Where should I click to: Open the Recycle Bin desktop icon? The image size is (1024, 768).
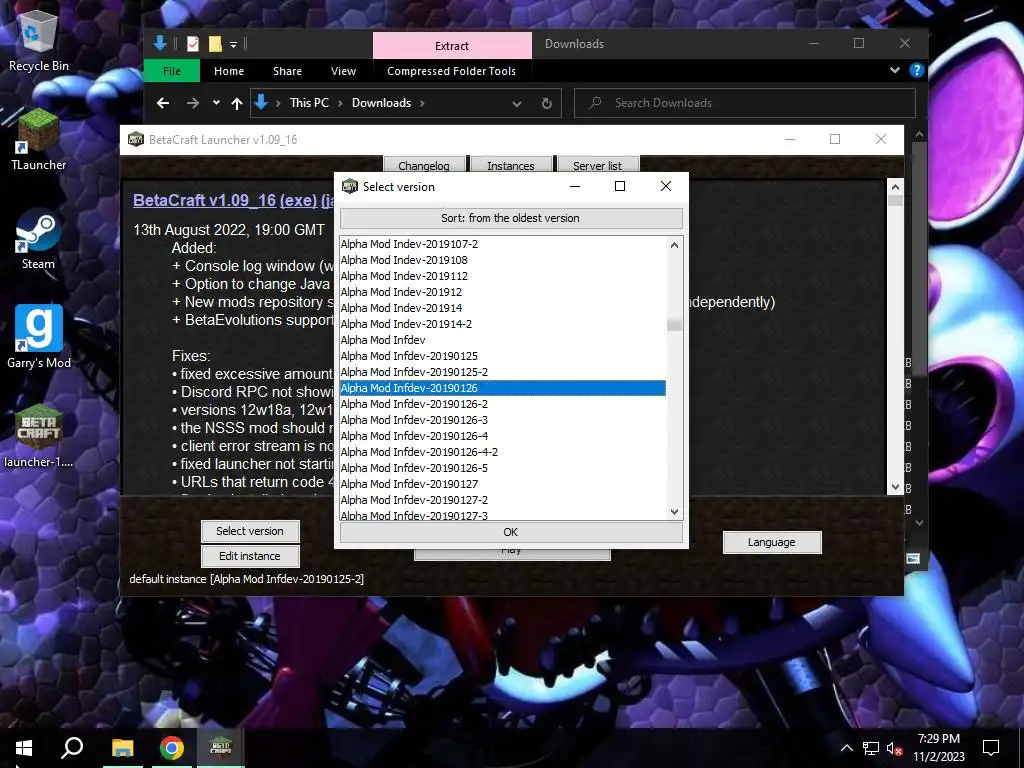39,40
